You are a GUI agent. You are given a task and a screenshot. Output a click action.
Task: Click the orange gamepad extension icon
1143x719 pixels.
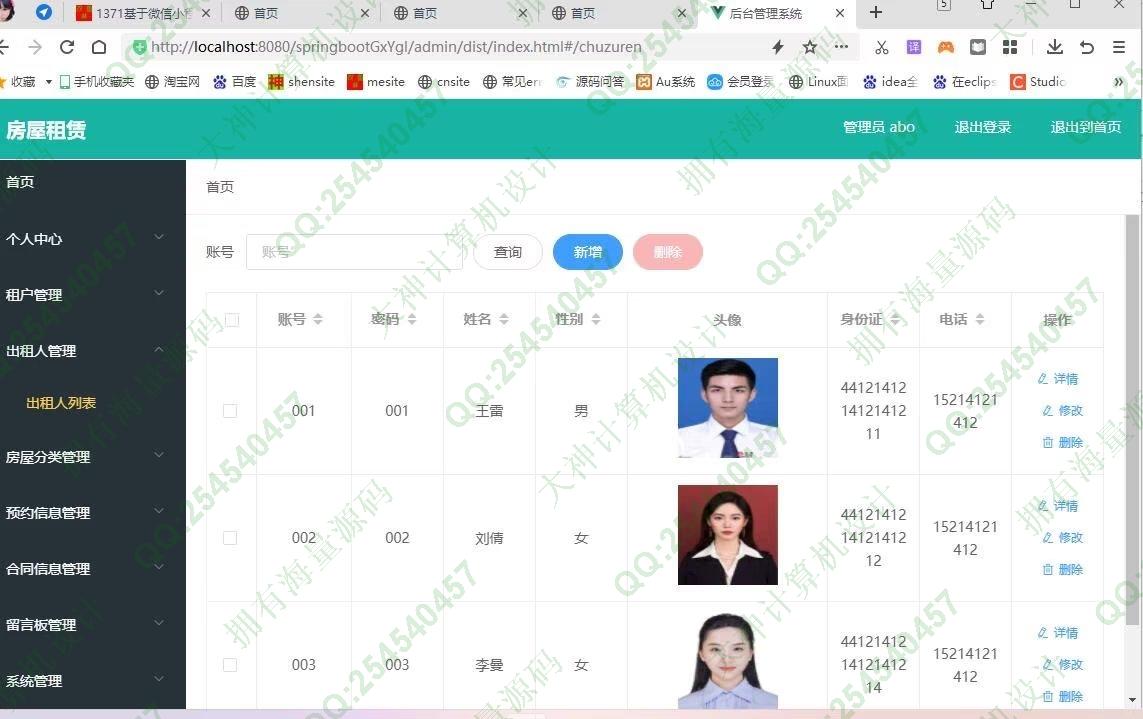[x=945, y=47]
